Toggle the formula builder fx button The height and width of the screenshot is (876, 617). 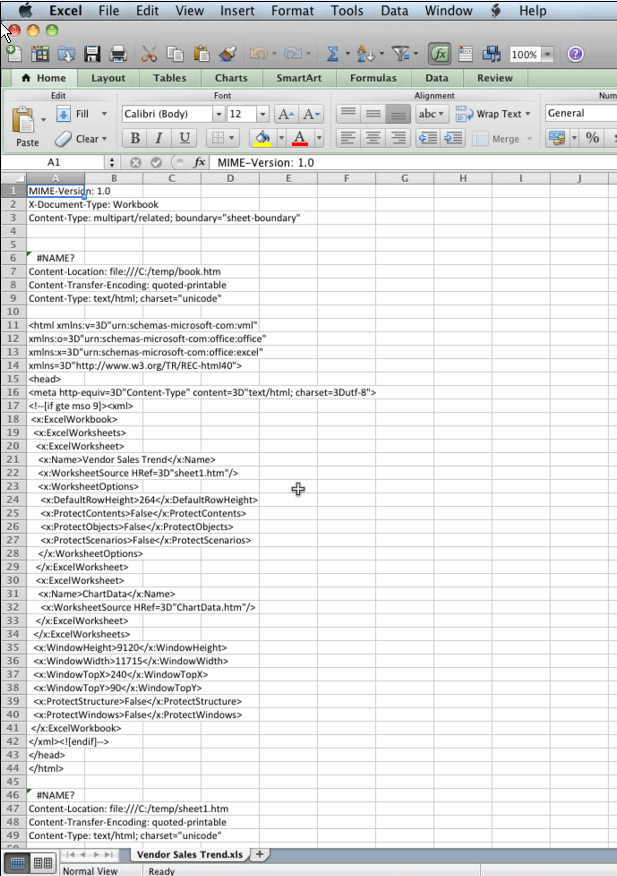pyautogui.click(x=440, y=54)
